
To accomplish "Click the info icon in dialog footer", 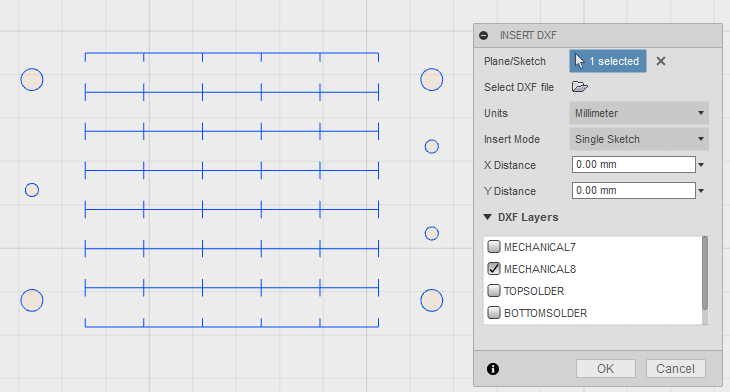I will [493, 369].
